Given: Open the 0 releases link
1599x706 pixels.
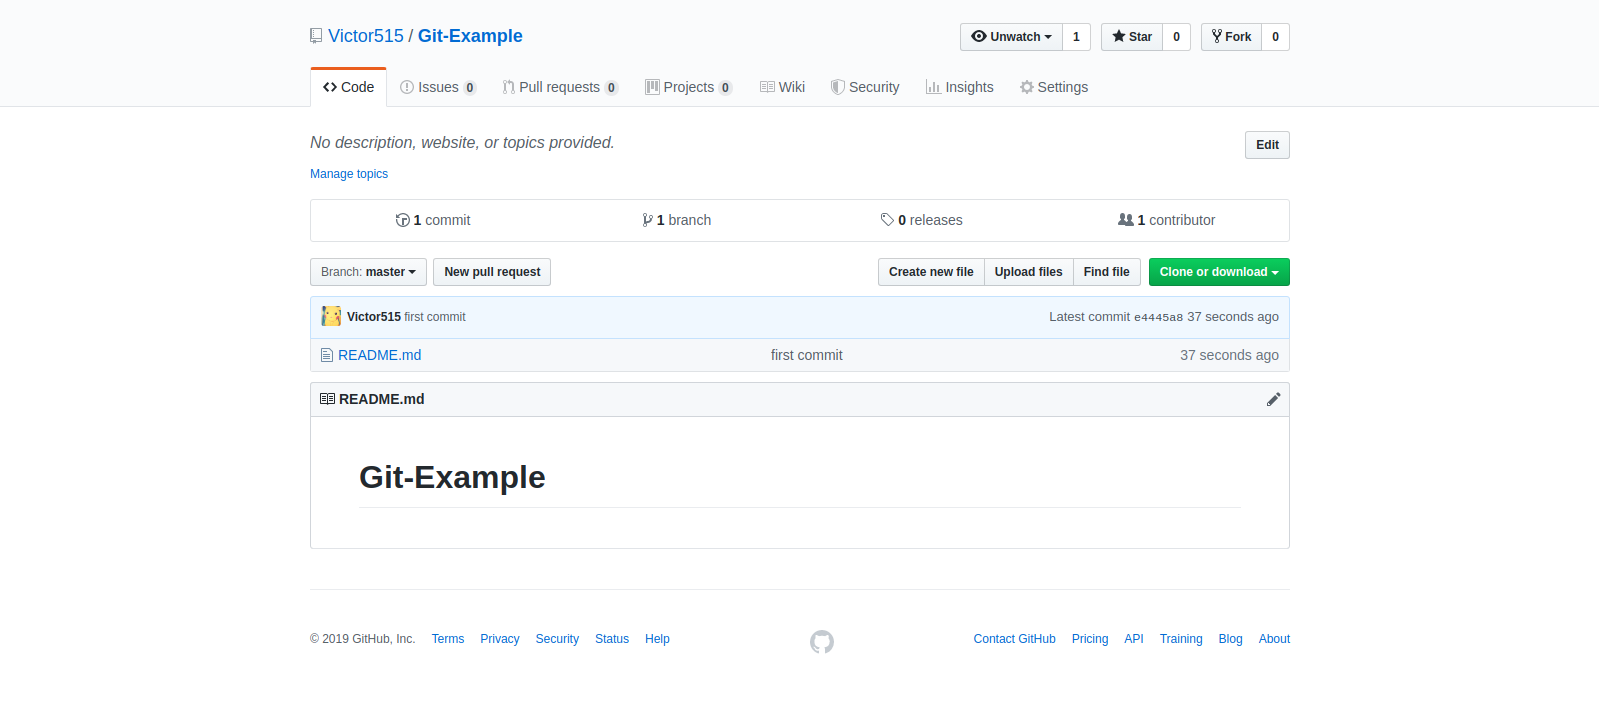Looking at the screenshot, I should 921,220.
